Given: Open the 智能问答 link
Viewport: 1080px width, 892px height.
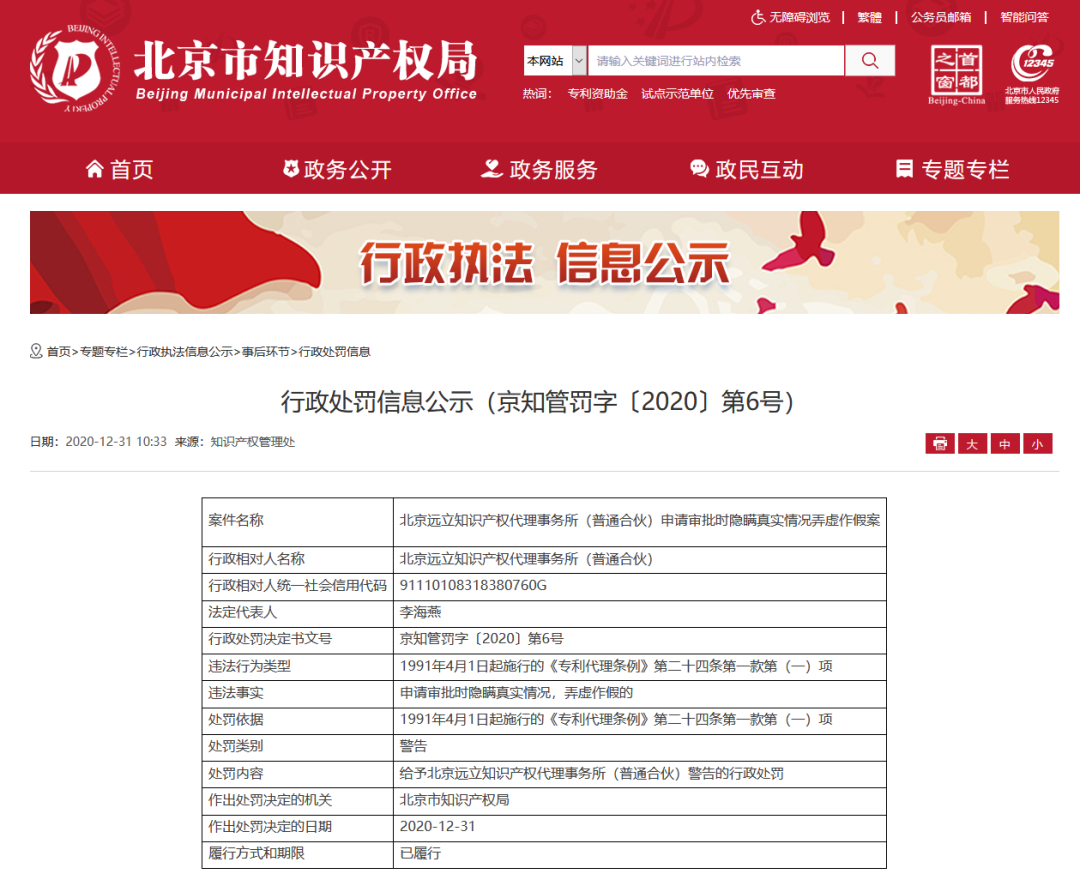Looking at the screenshot, I should (1024, 17).
